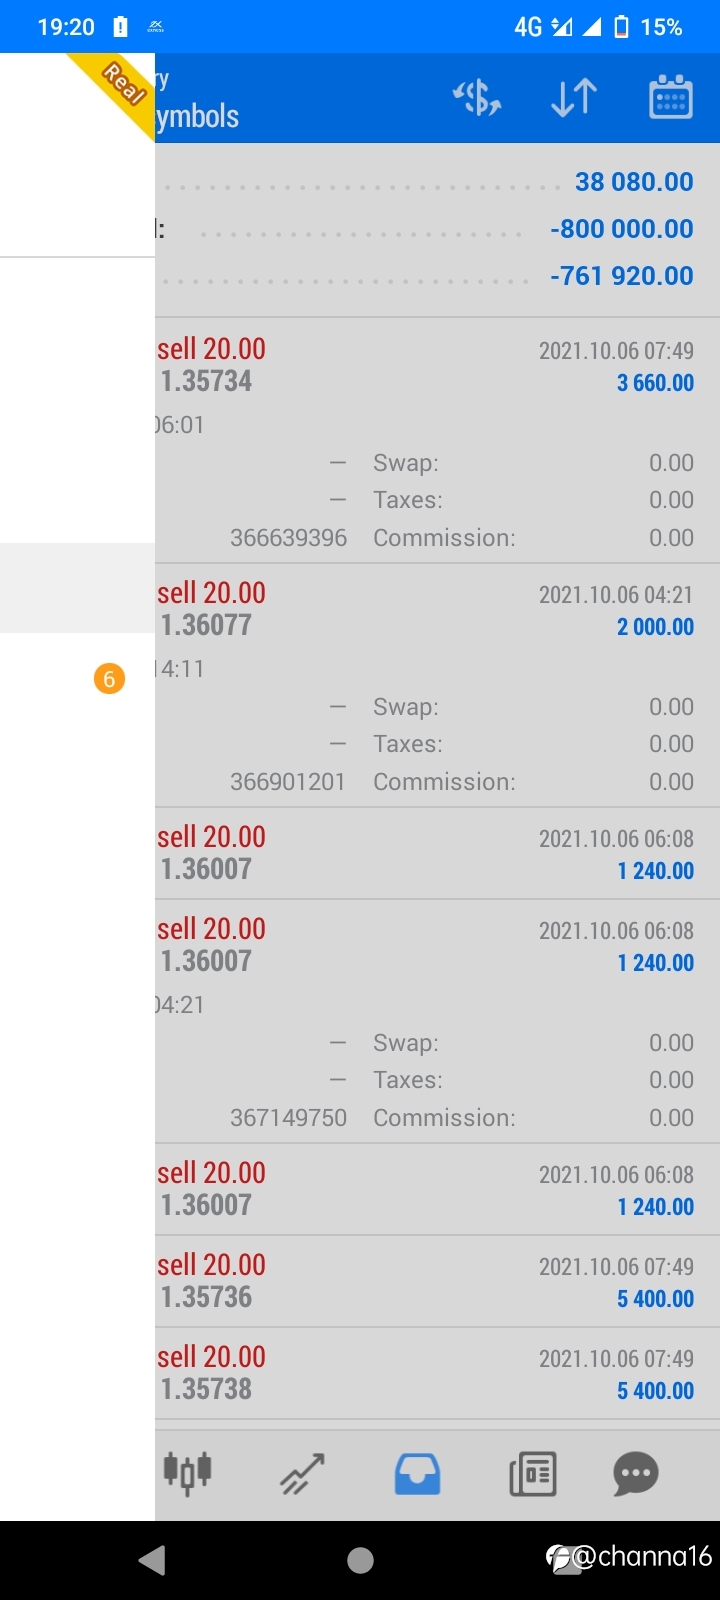Select the highlighted gray side menu item

pyautogui.click(x=77, y=588)
